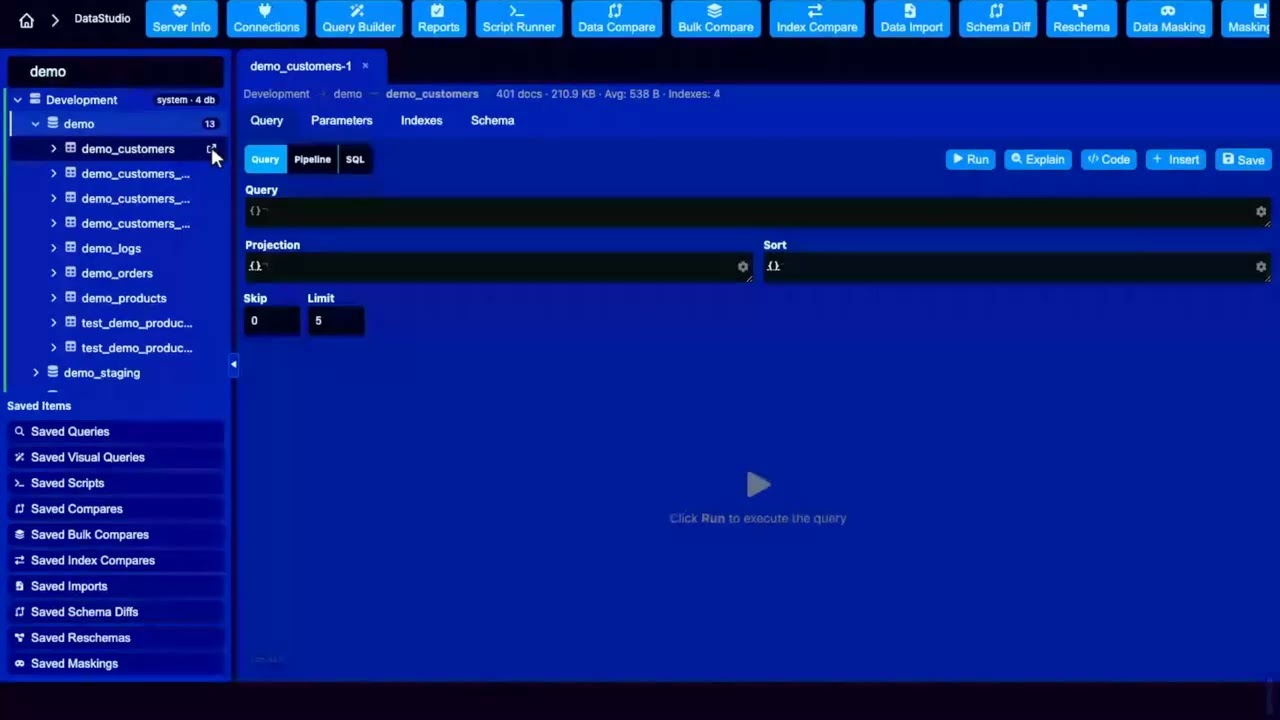Open Connections from the toolbar
This screenshot has width=1280, height=720.
(x=266, y=19)
